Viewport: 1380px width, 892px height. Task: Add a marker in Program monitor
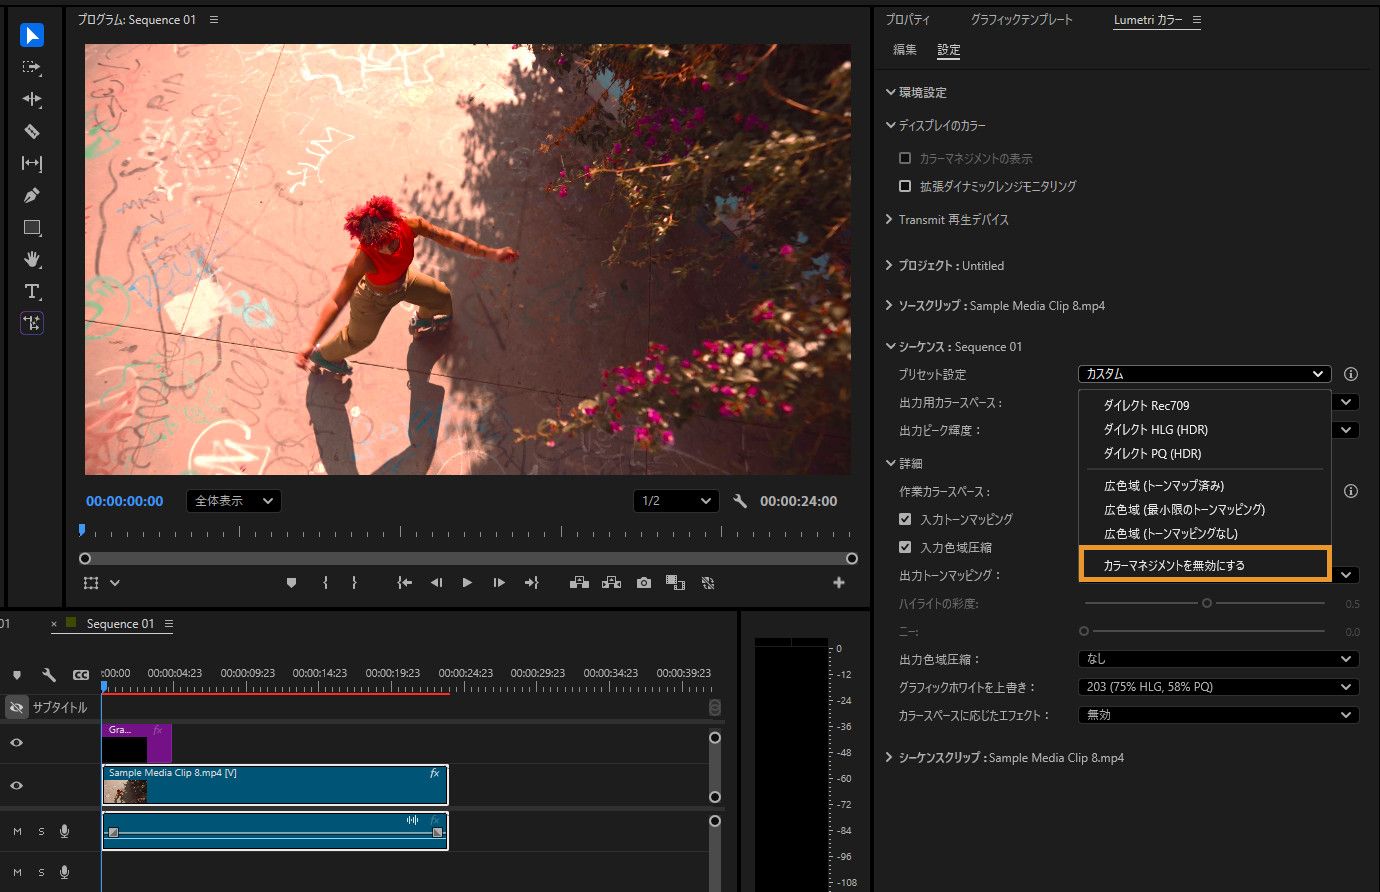pyautogui.click(x=291, y=583)
